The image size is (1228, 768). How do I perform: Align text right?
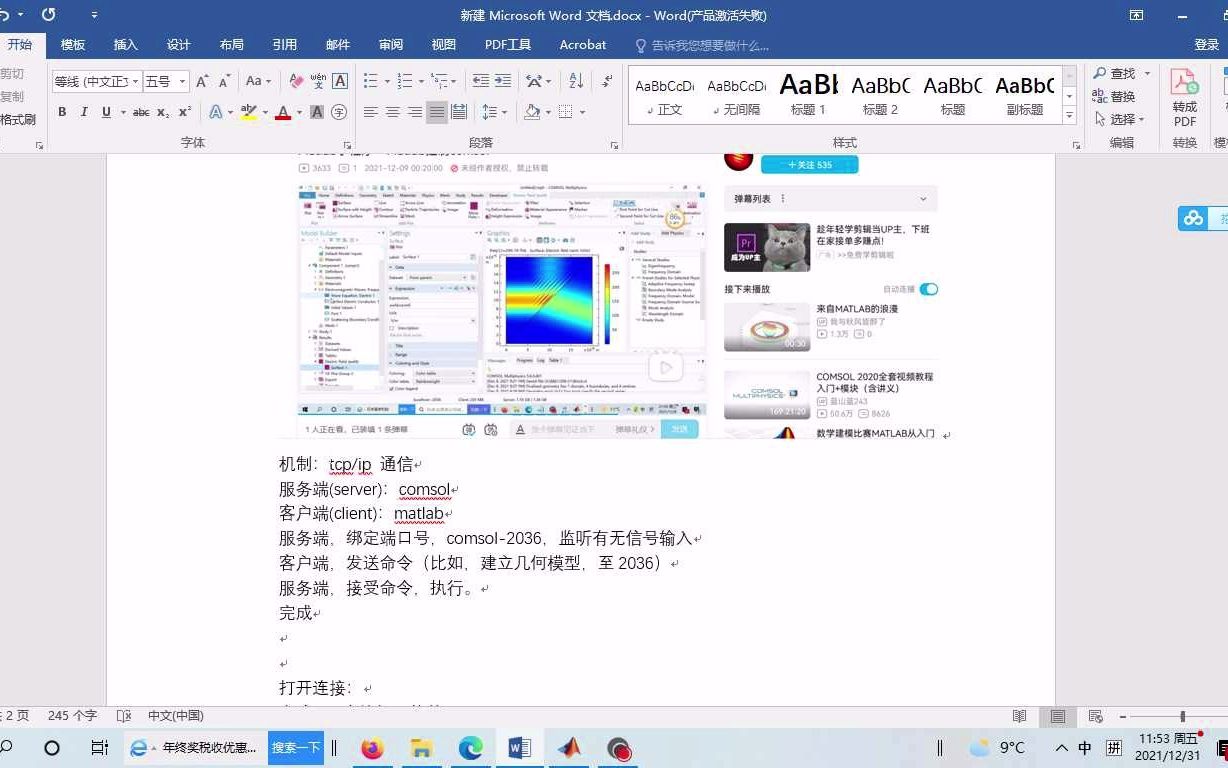tap(415, 112)
